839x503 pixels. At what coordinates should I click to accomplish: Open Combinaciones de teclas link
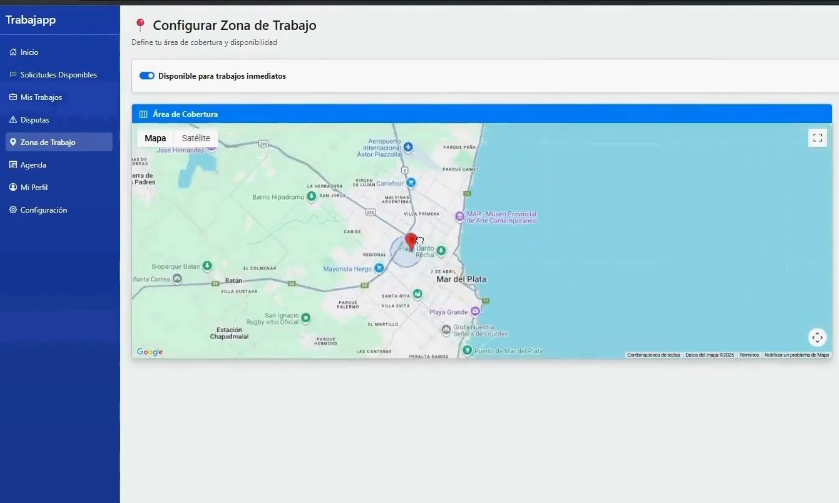click(653, 355)
